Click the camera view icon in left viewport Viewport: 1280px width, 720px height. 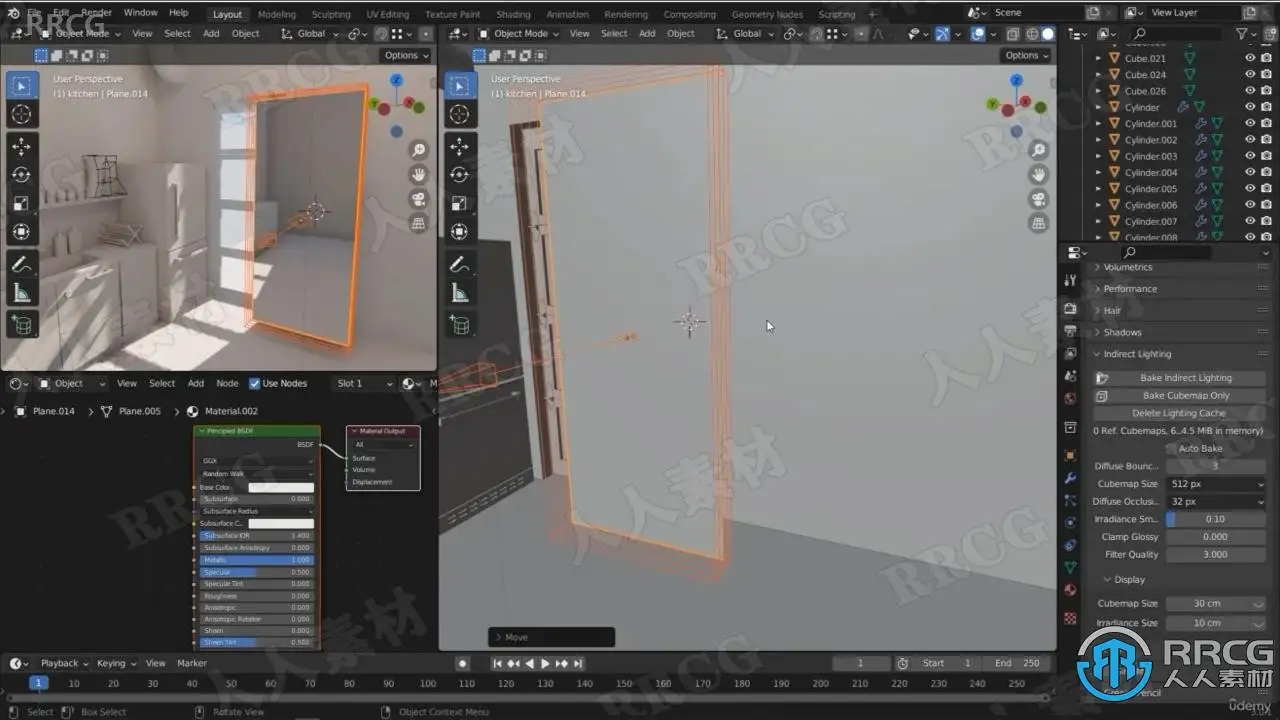pos(419,199)
